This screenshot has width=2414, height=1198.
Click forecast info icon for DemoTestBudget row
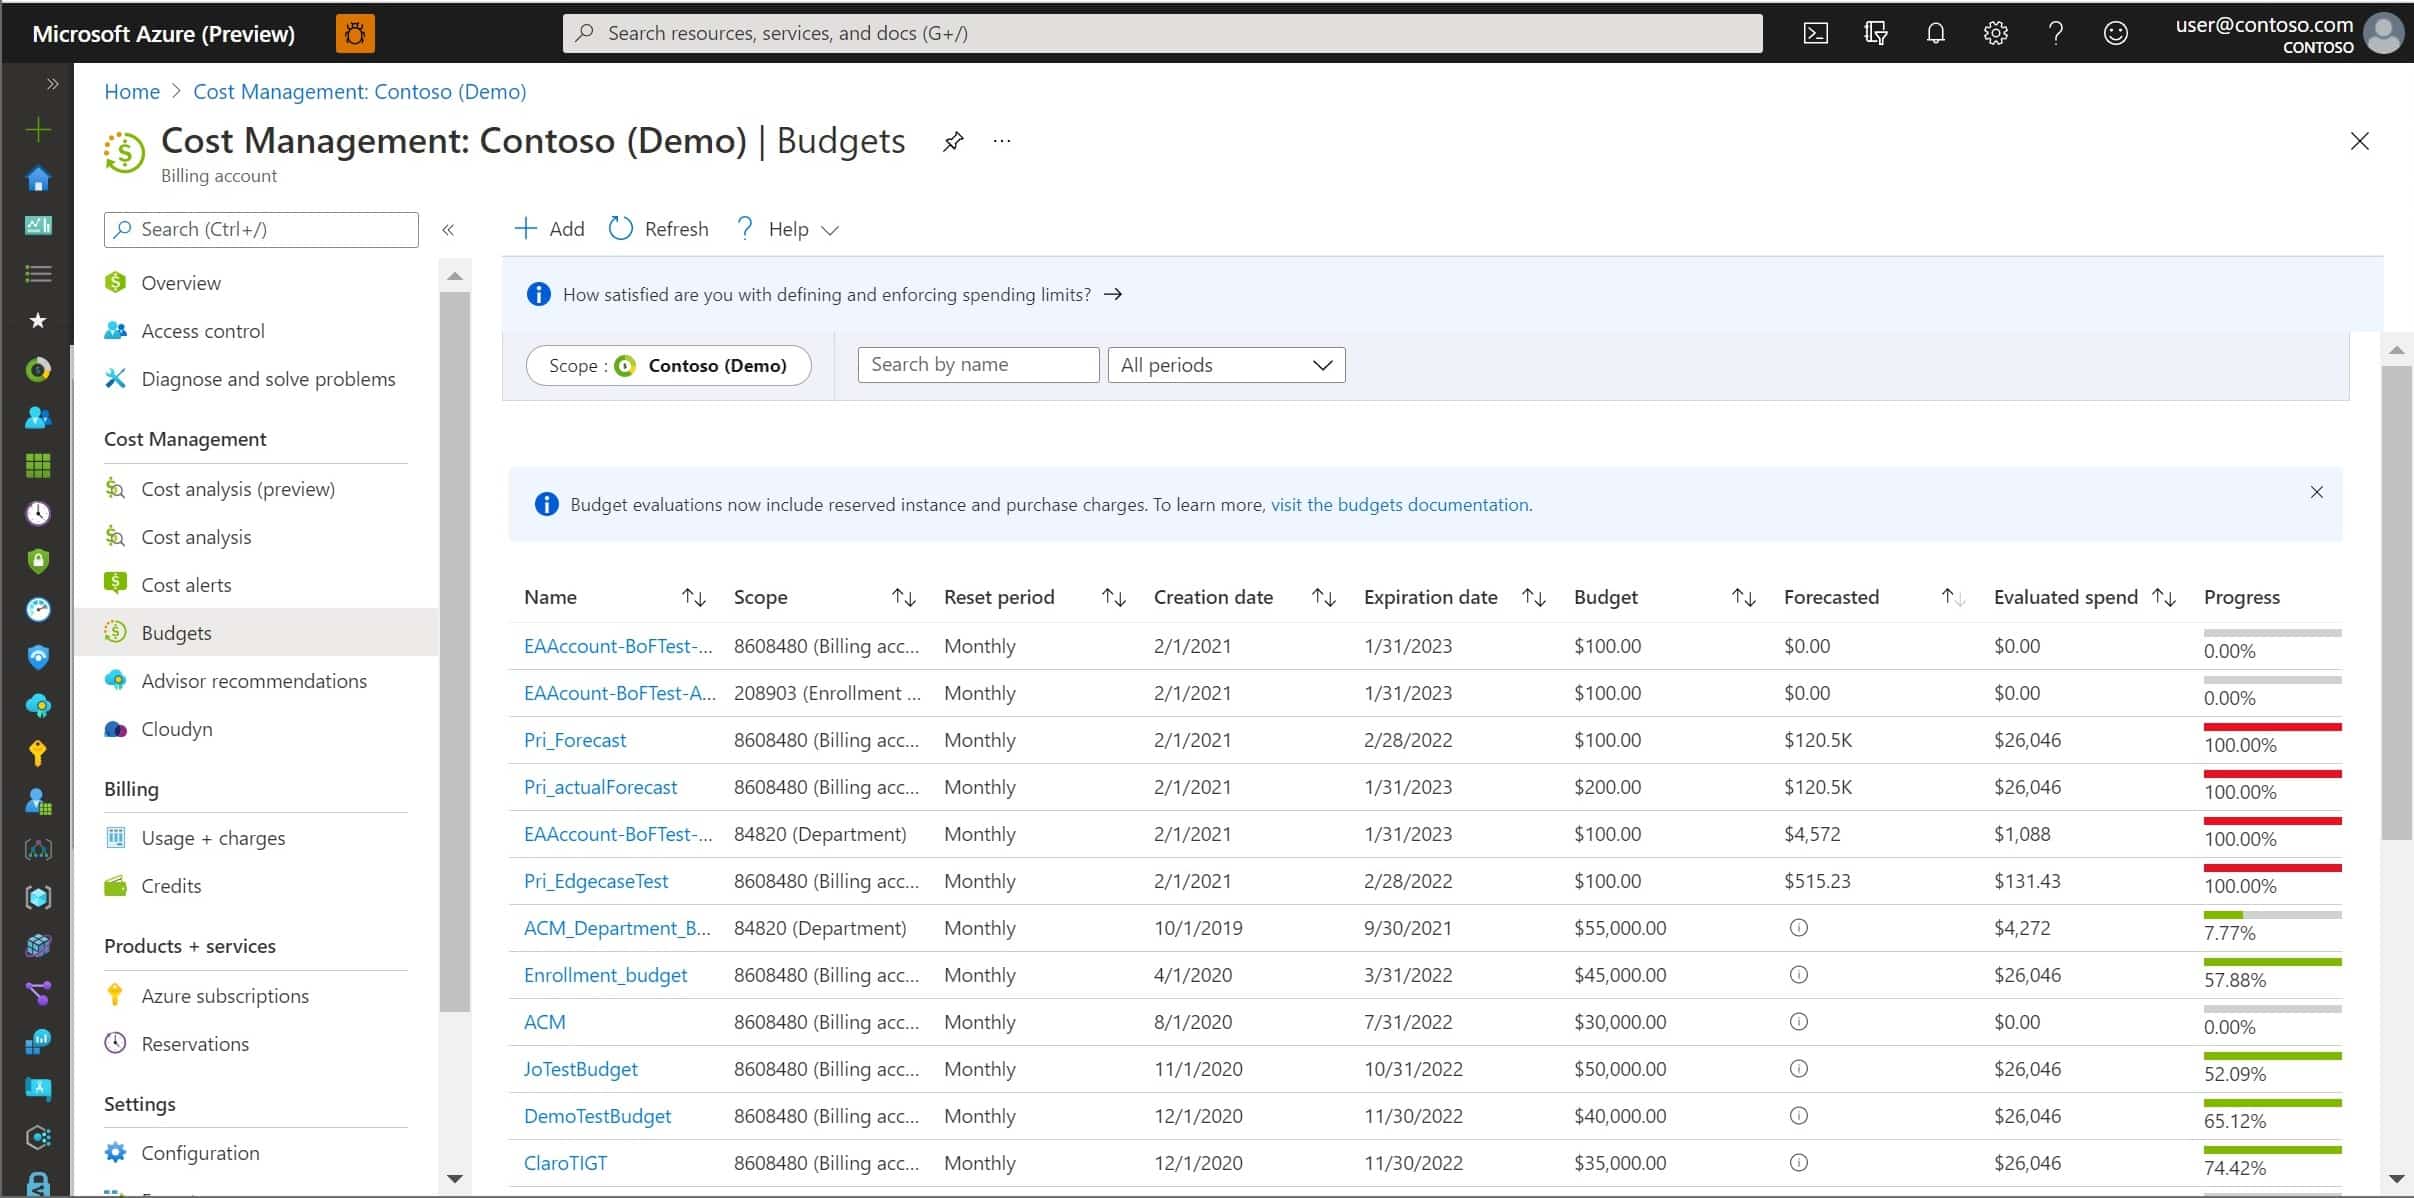(1798, 1116)
